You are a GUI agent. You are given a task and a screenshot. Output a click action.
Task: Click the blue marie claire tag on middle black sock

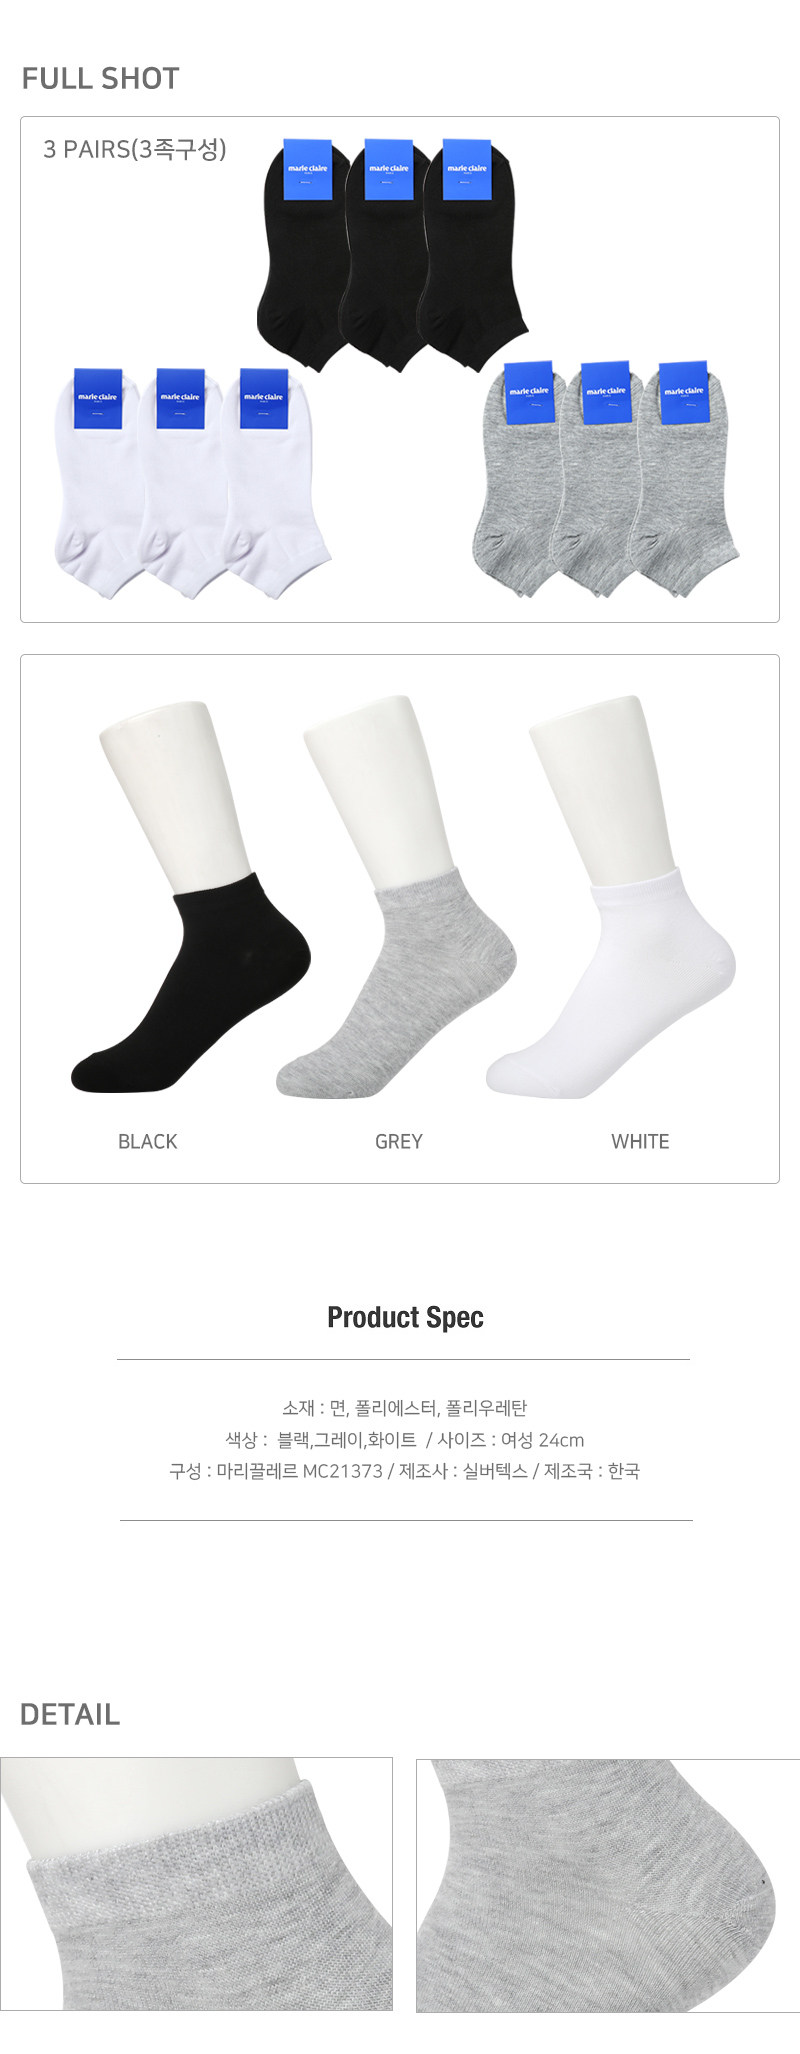pos(389,169)
